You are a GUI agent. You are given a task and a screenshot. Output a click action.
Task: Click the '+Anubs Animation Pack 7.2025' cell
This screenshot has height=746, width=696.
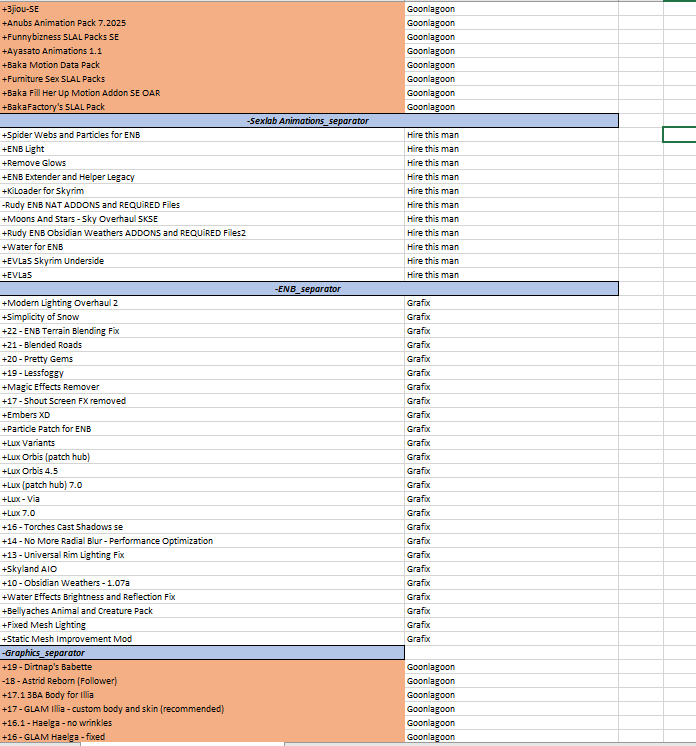point(202,23)
